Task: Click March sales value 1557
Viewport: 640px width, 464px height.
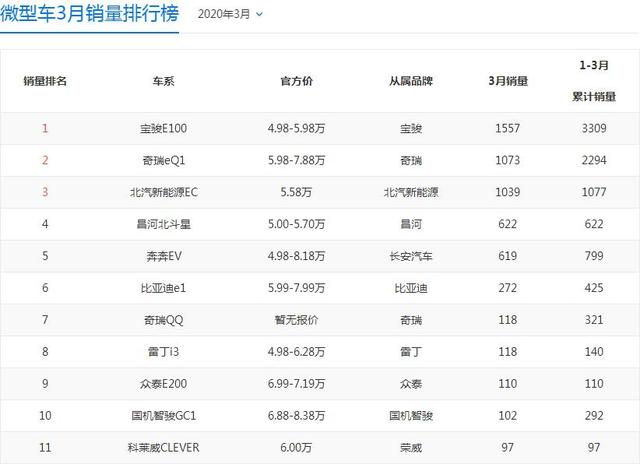Action: click(x=507, y=129)
